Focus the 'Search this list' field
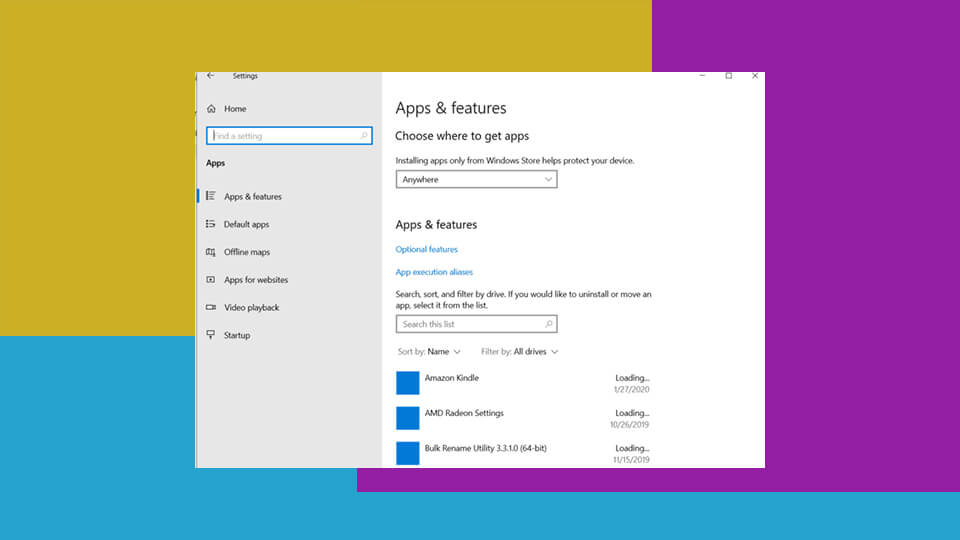The width and height of the screenshot is (960, 540). click(x=476, y=324)
